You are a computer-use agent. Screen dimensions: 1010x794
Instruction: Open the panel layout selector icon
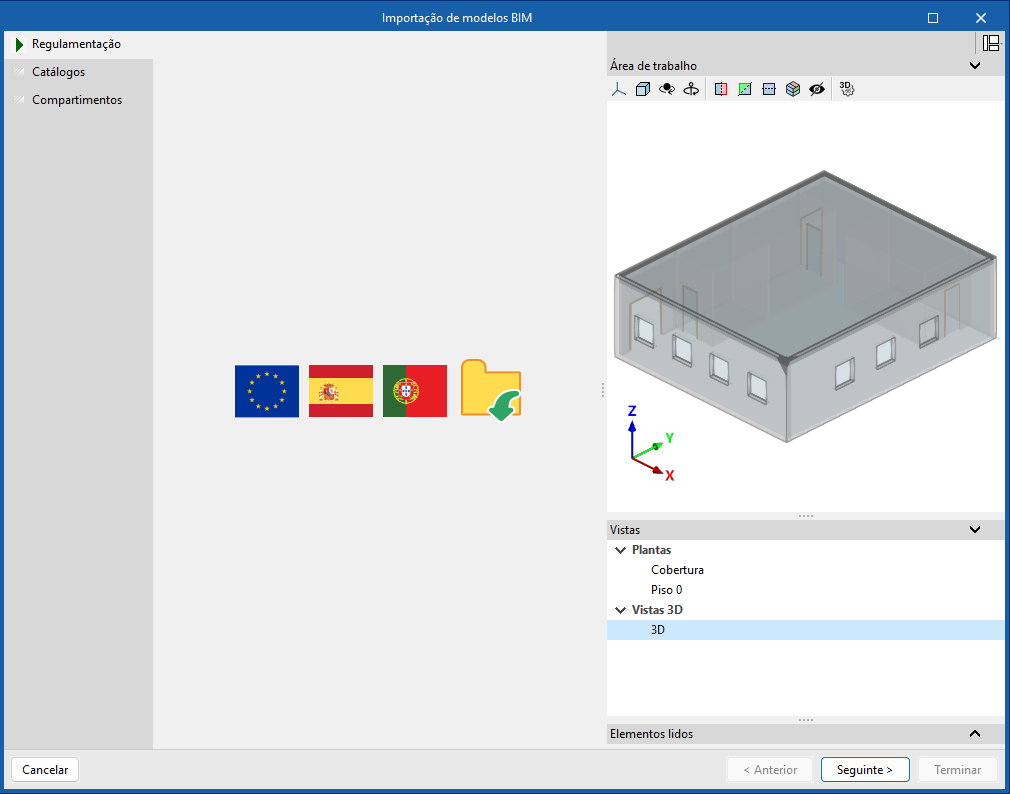coord(991,43)
